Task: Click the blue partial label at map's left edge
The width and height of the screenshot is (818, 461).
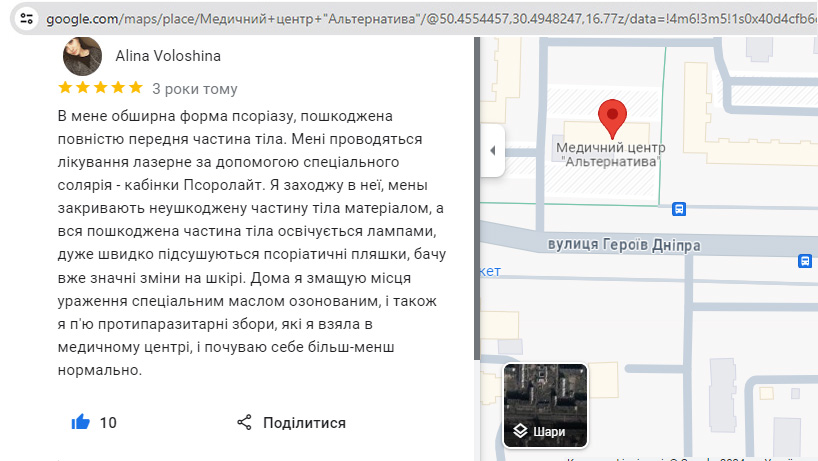Action: [x=490, y=271]
